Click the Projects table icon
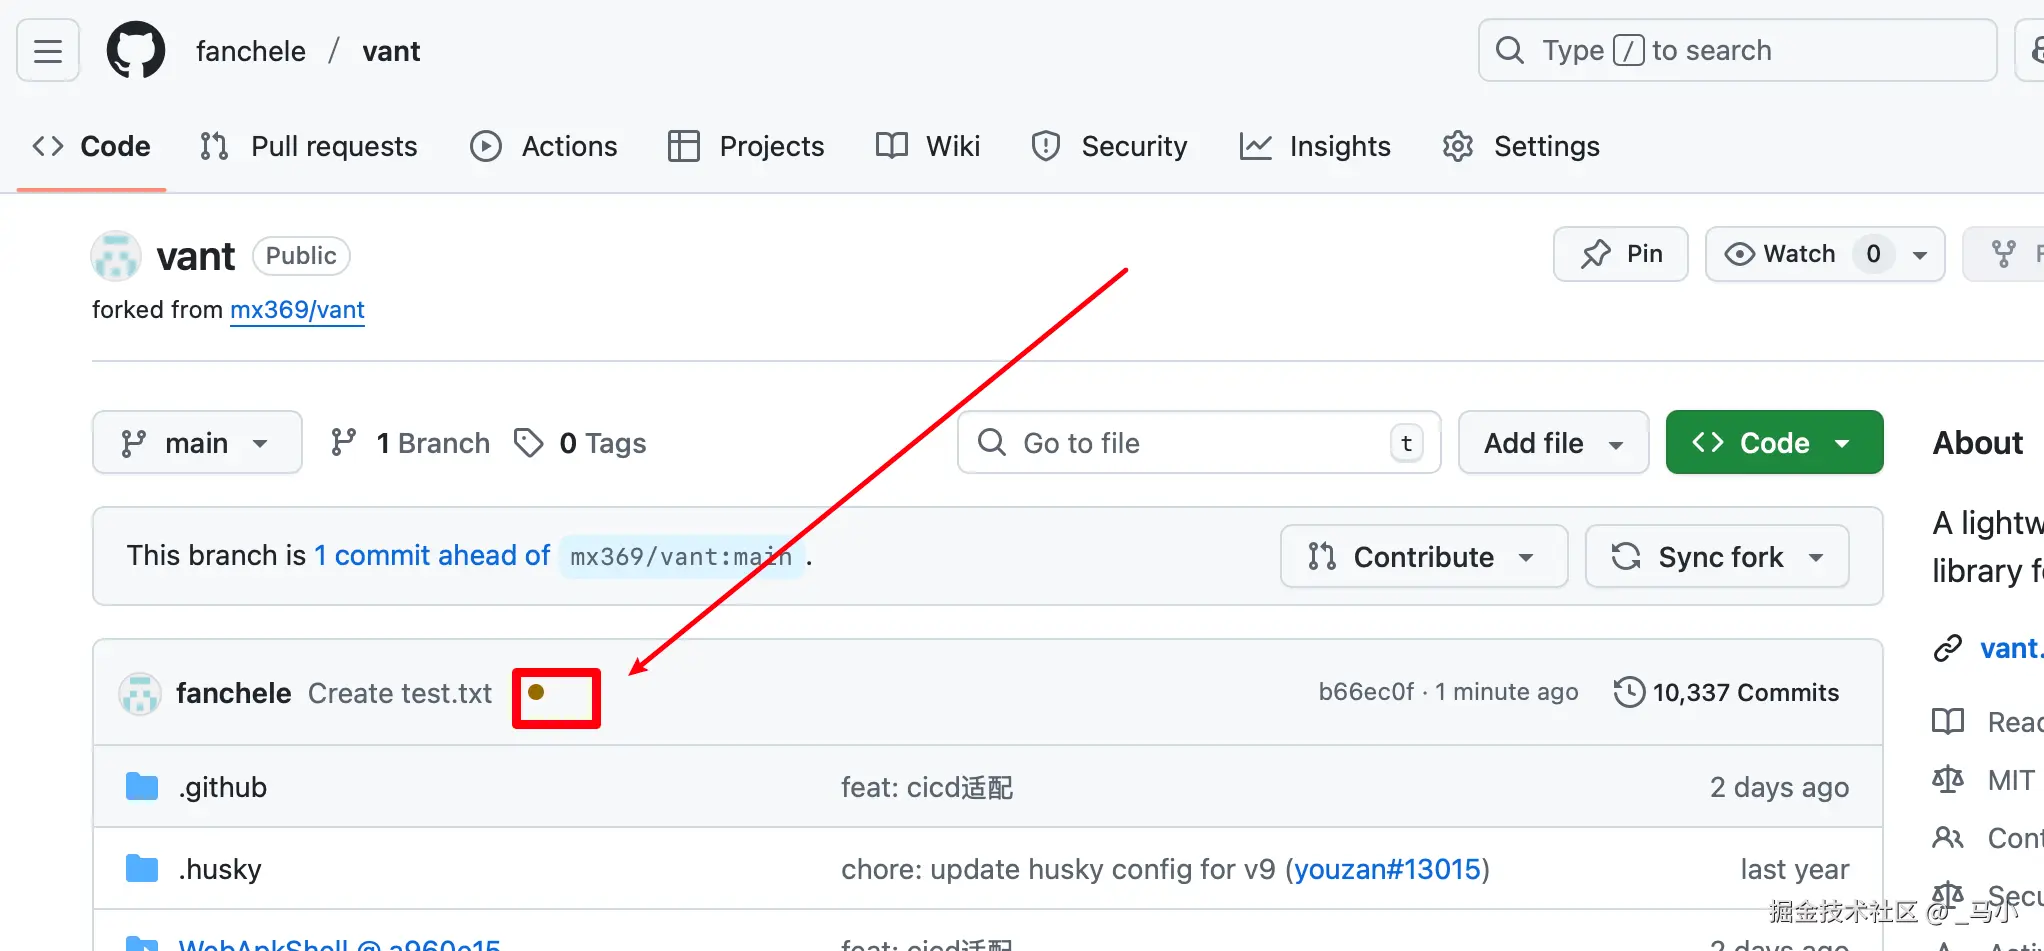 [684, 146]
